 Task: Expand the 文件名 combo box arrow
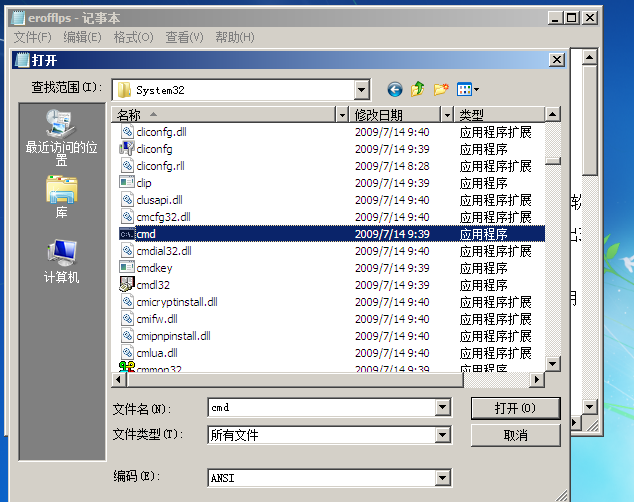pyautogui.click(x=443, y=407)
